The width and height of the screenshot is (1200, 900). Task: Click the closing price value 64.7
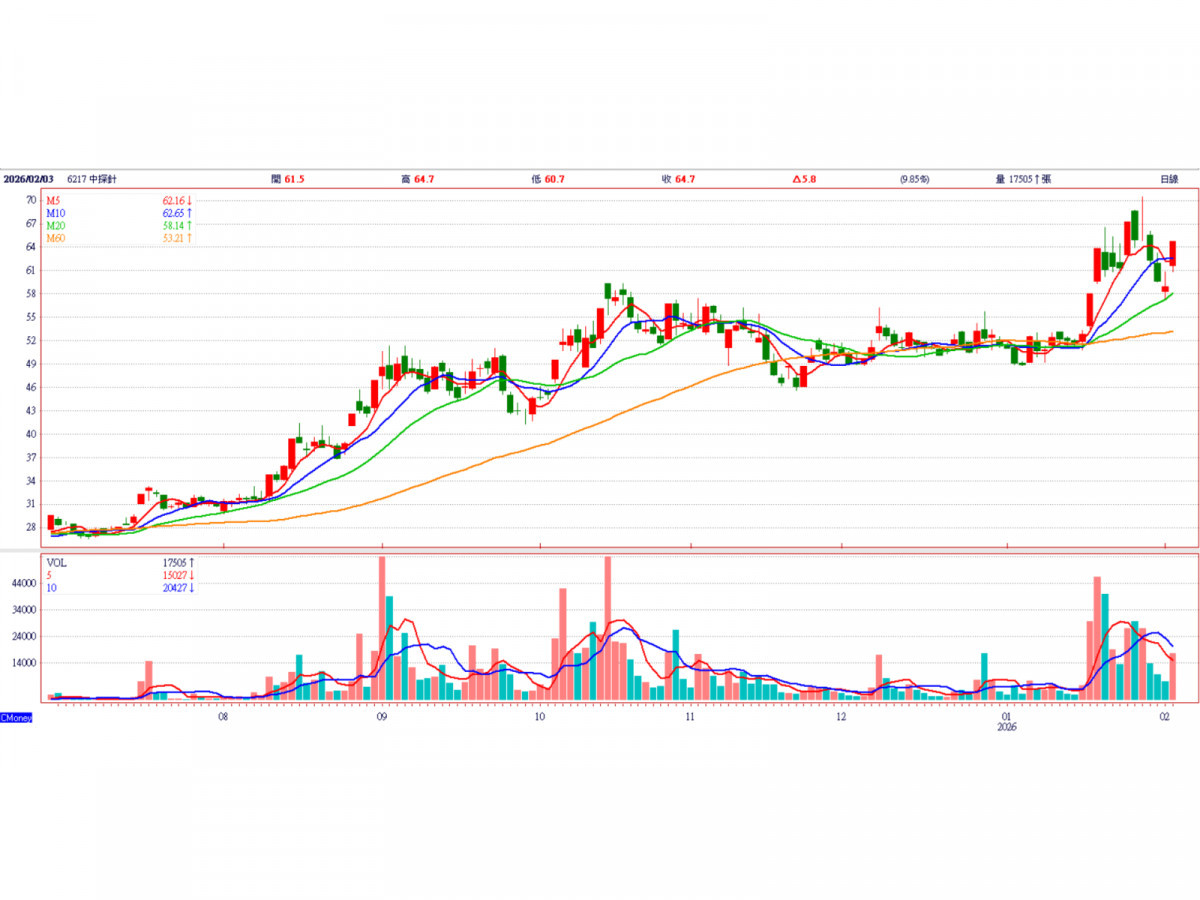point(684,178)
